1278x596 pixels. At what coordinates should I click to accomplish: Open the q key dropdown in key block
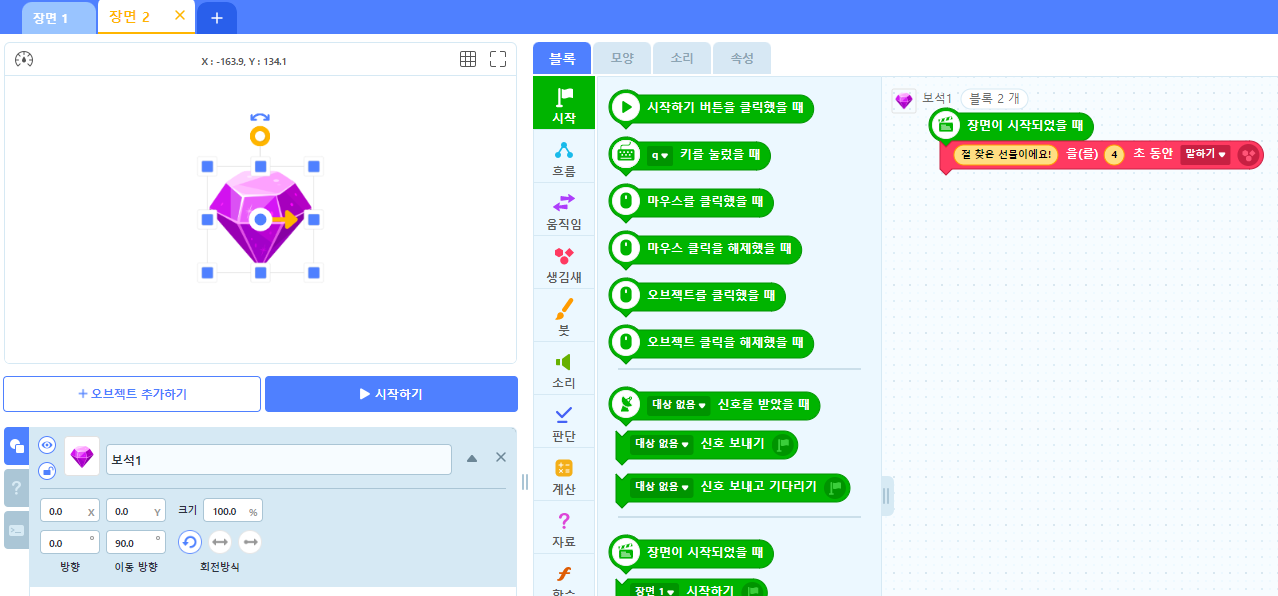(x=658, y=155)
